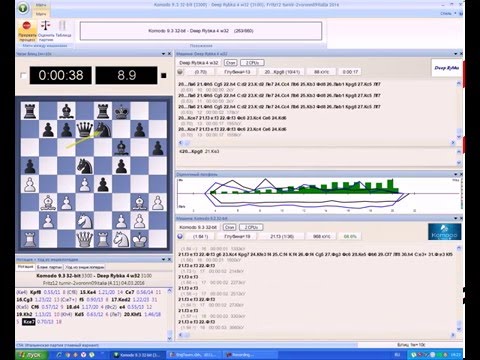
Task: Select the black king on f8
Action: click(121, 111)
